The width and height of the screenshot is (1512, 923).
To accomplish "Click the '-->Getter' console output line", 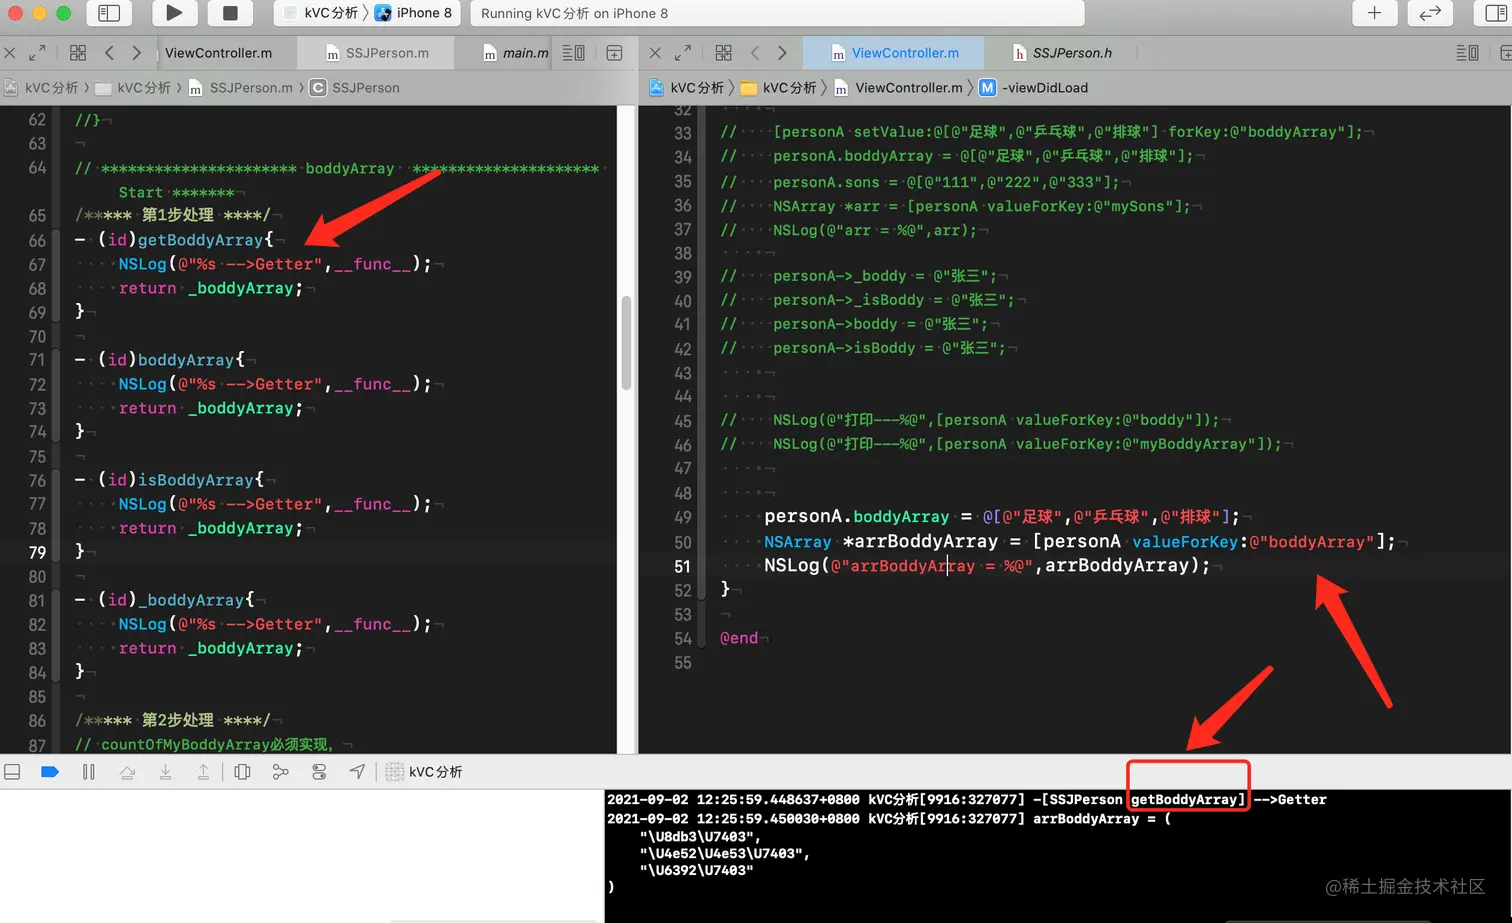I will click(967, 800).
